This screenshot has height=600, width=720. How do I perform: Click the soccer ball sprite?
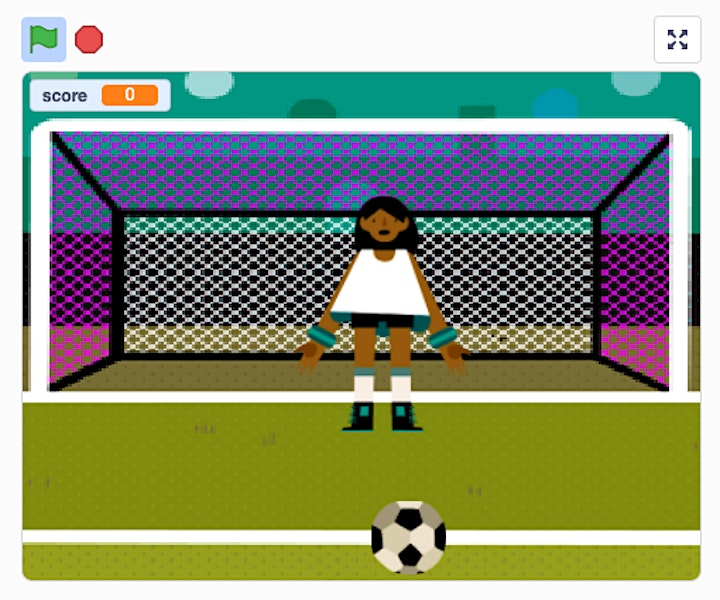(408, 537)
